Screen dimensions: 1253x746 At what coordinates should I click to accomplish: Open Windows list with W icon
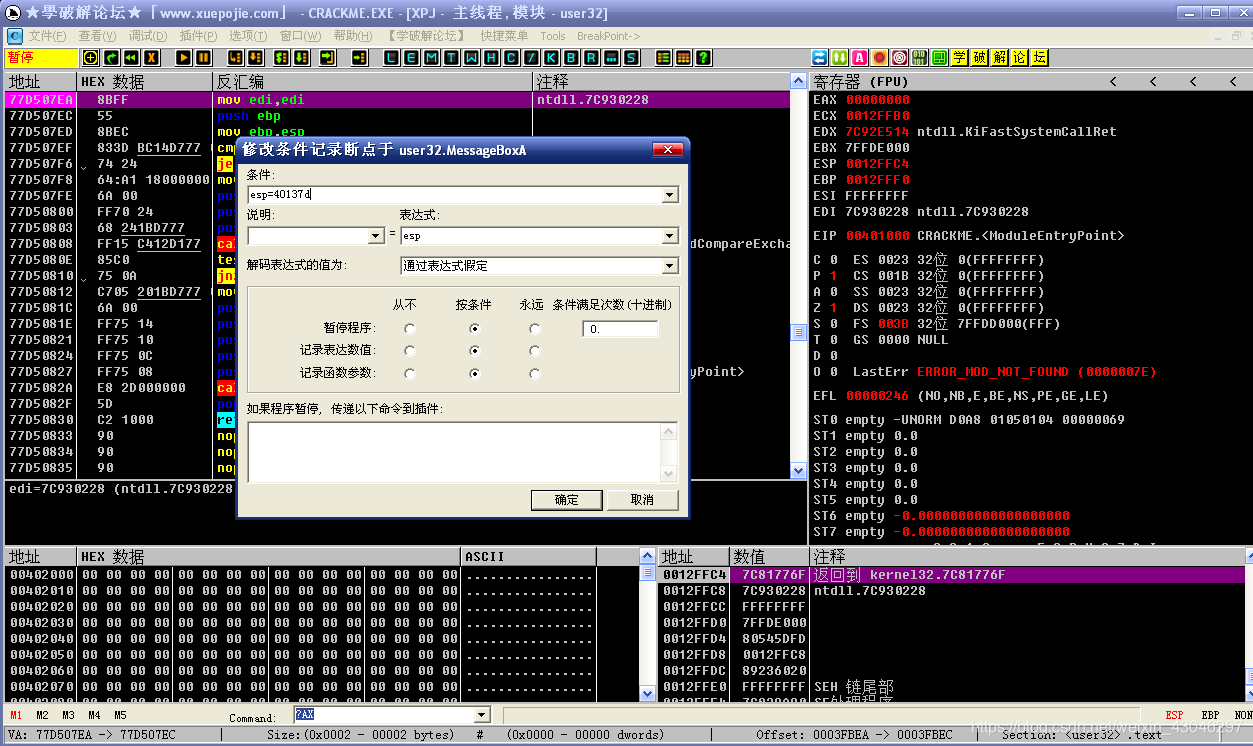[471, 58]
